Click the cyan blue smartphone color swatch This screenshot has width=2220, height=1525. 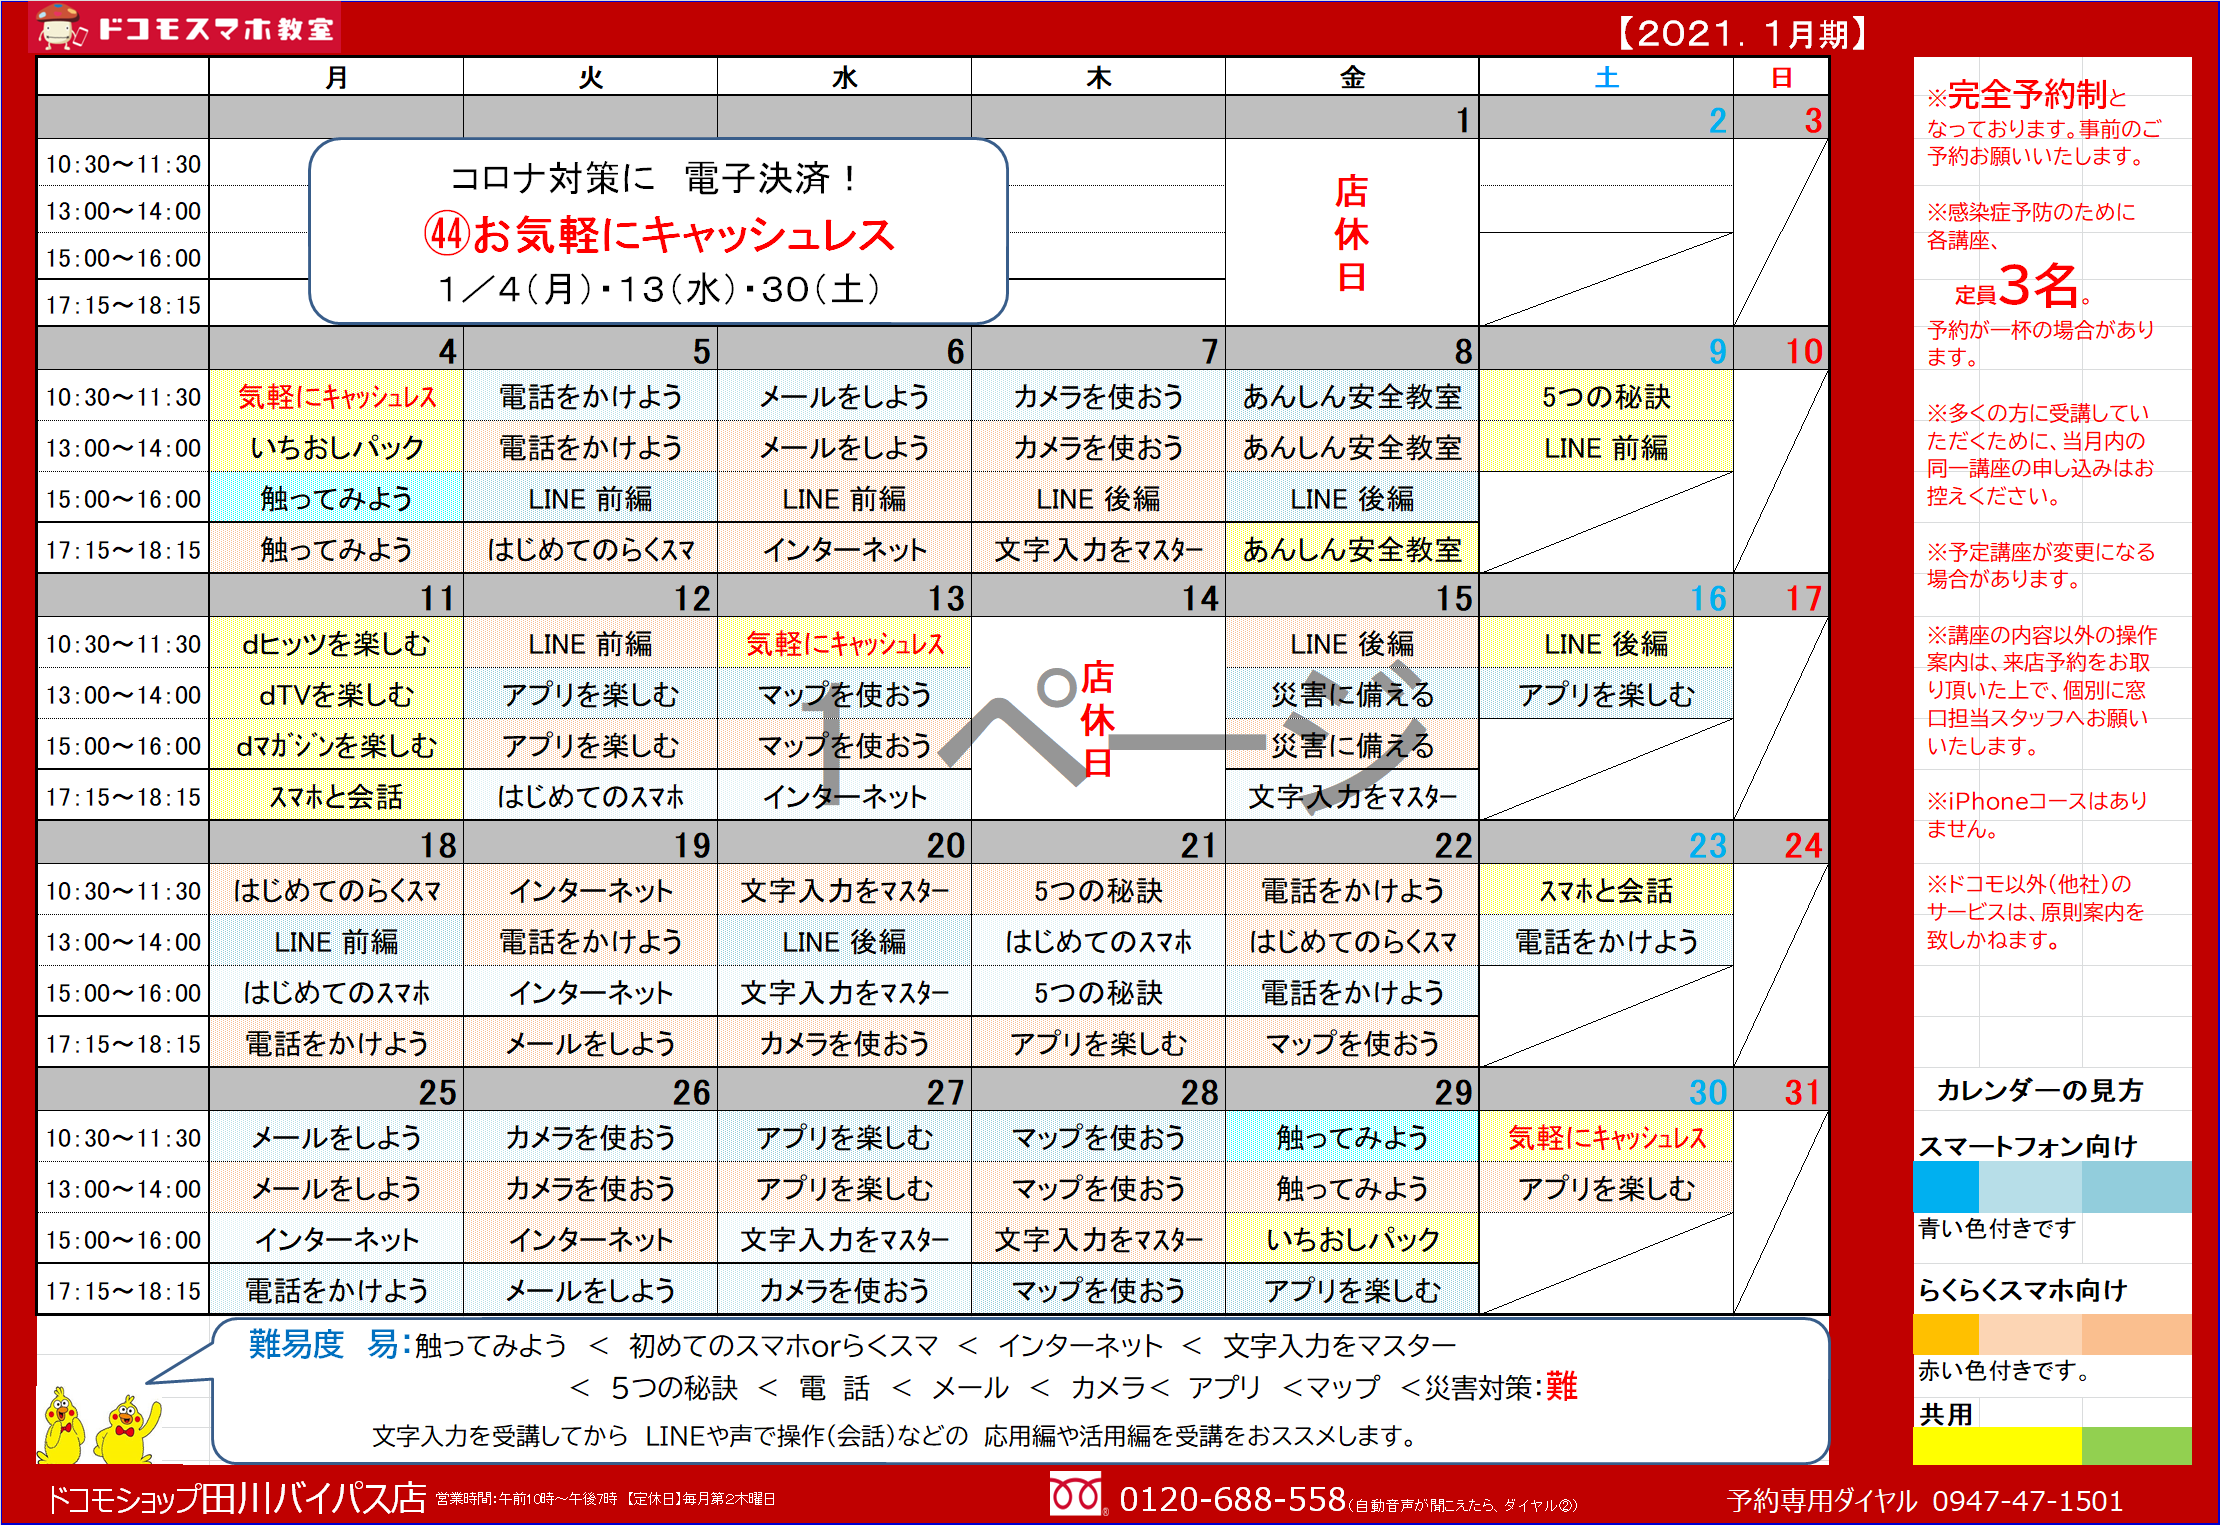1945,1187
